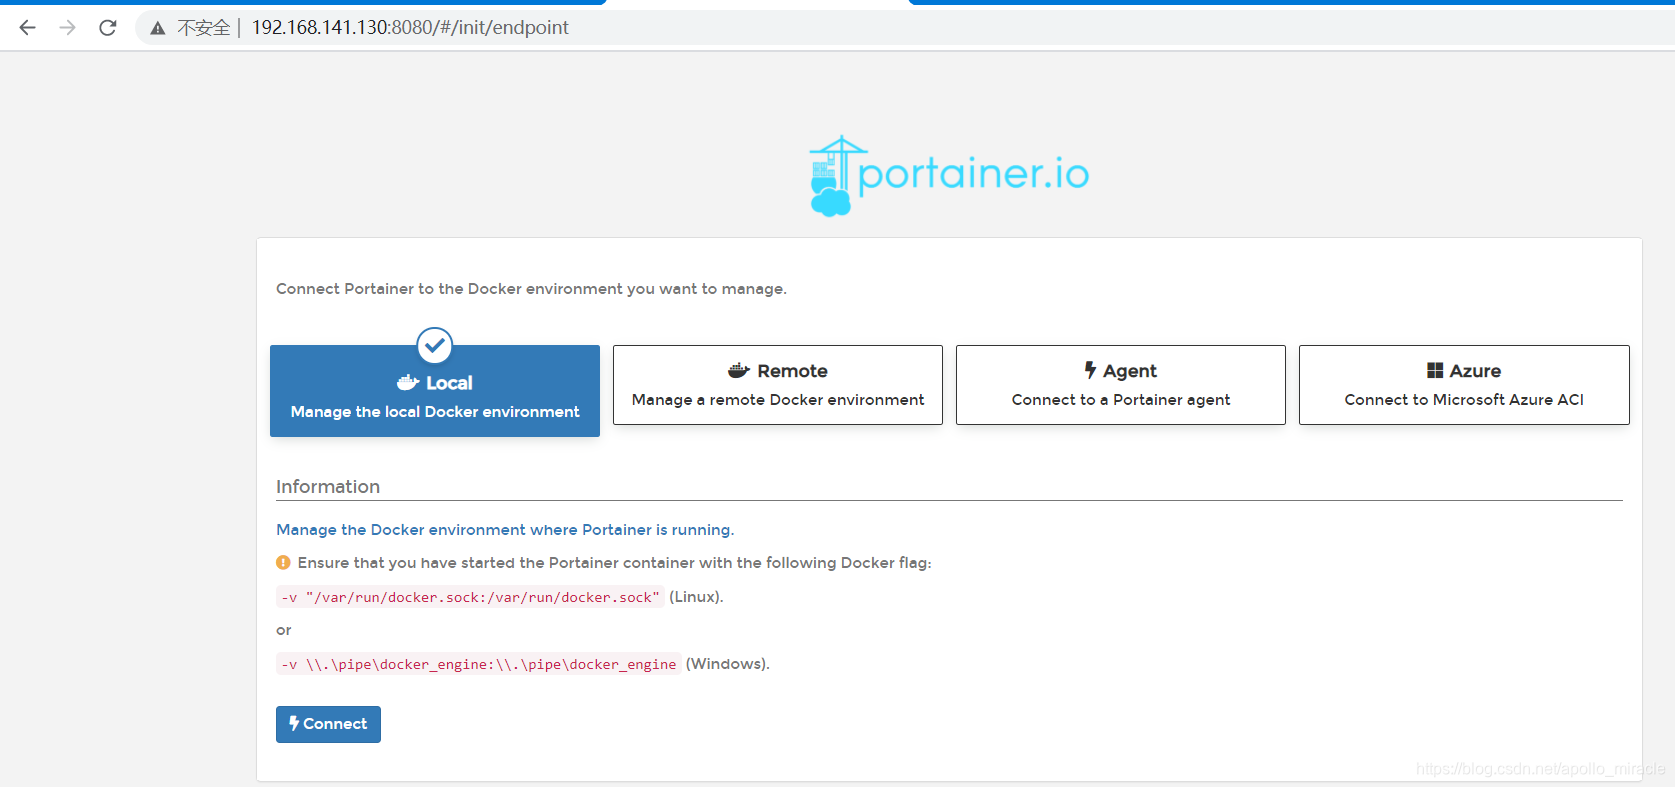The height and width of the screenshot is (787, 1675).
Task: Click the Connect button
Action: point(328,724)
